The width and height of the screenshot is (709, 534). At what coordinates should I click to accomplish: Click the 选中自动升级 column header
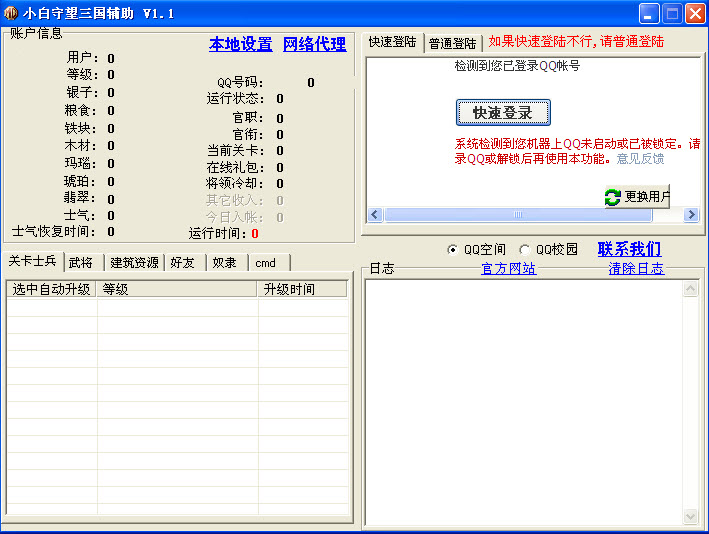coord(51,289)
